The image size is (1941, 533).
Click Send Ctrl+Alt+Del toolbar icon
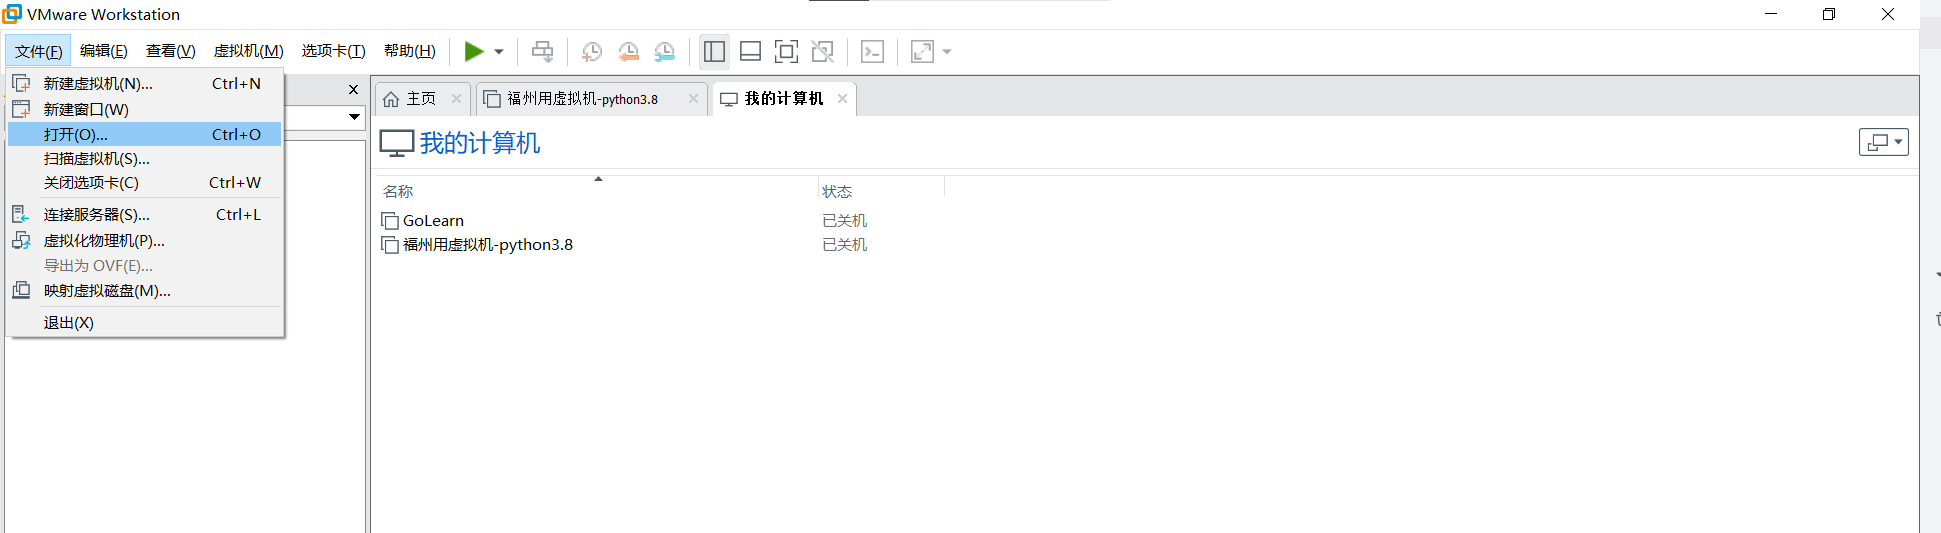coord(542,51)
